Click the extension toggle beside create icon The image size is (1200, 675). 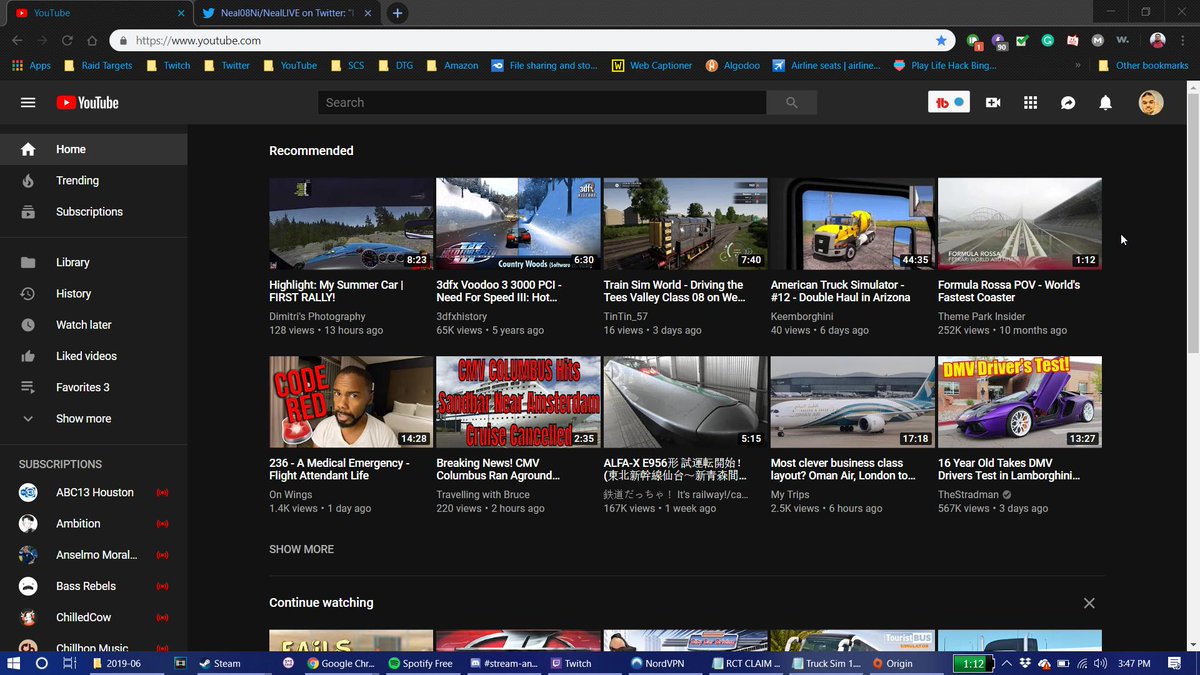[949, 102]
